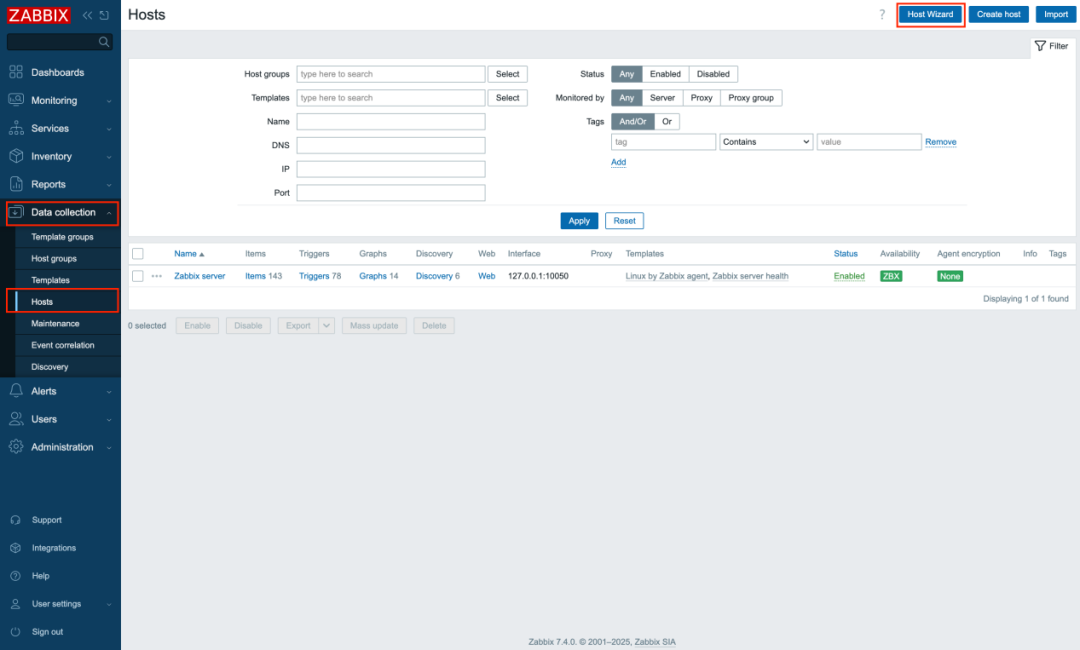The height and width of the screenshot is (650, 1080).
Task: Set Status filter to Any
Action: point(626,74)
